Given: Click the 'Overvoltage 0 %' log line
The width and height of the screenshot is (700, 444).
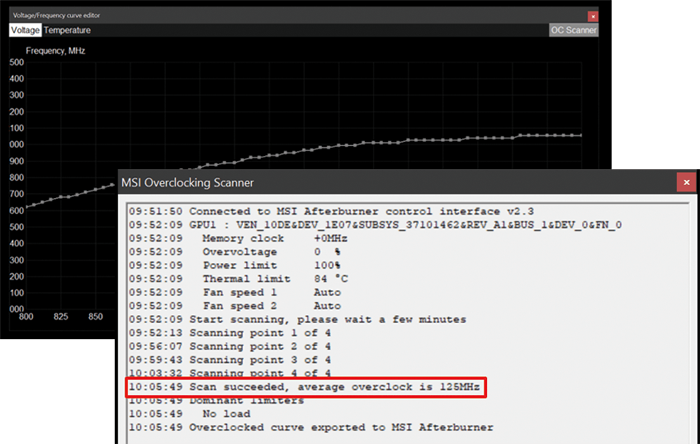Looking at the screenshot, I should point(235,252).
